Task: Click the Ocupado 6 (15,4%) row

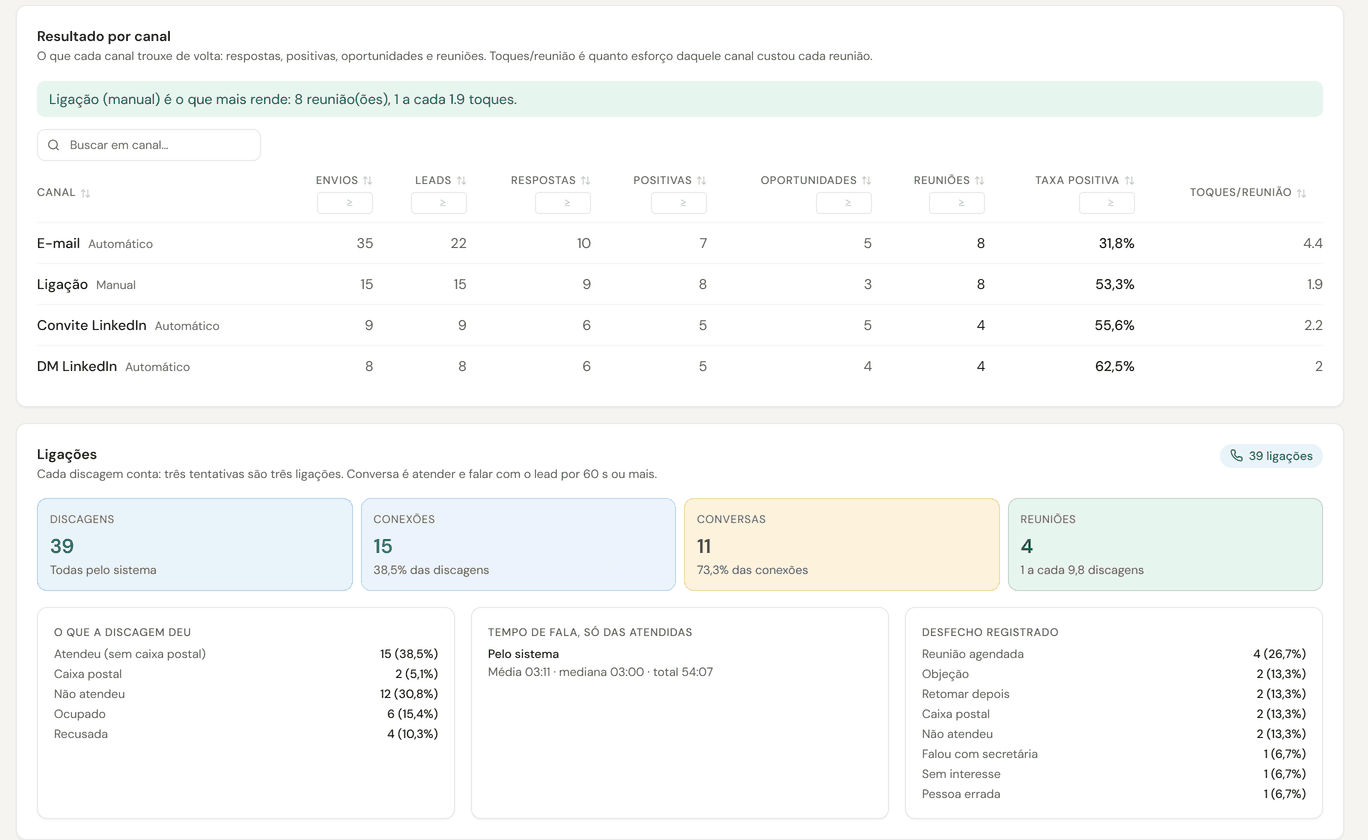Action: click(246, 714)
